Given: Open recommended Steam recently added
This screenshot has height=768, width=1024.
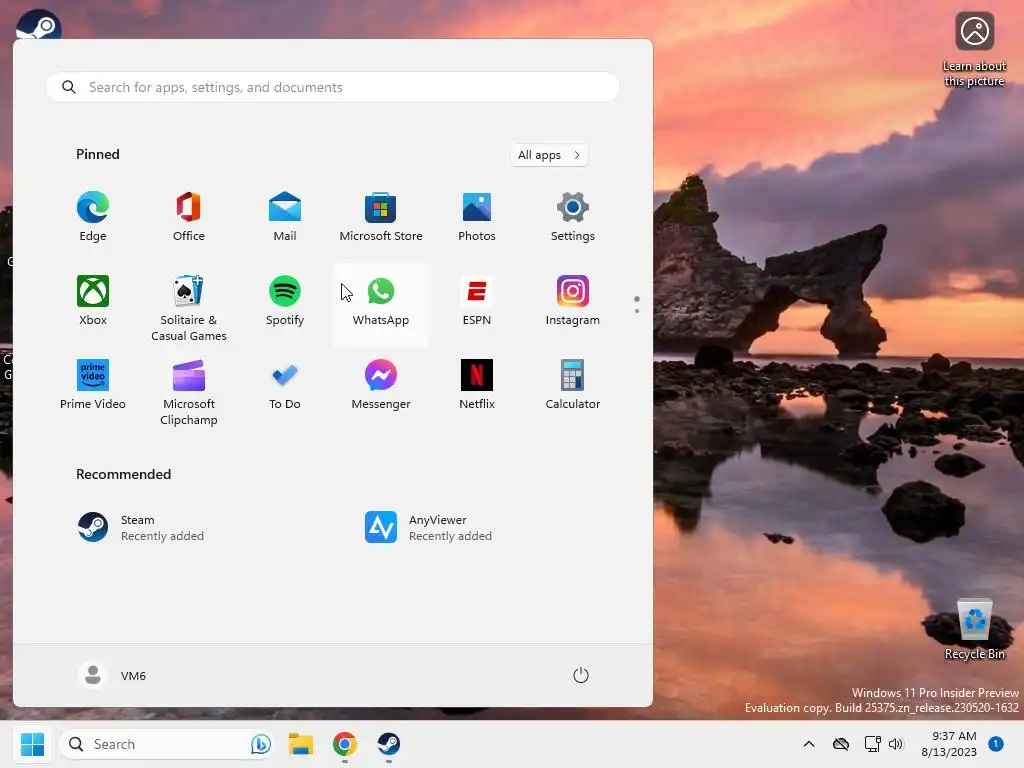Looking at the screenshot, I should (x=141, y=528).
